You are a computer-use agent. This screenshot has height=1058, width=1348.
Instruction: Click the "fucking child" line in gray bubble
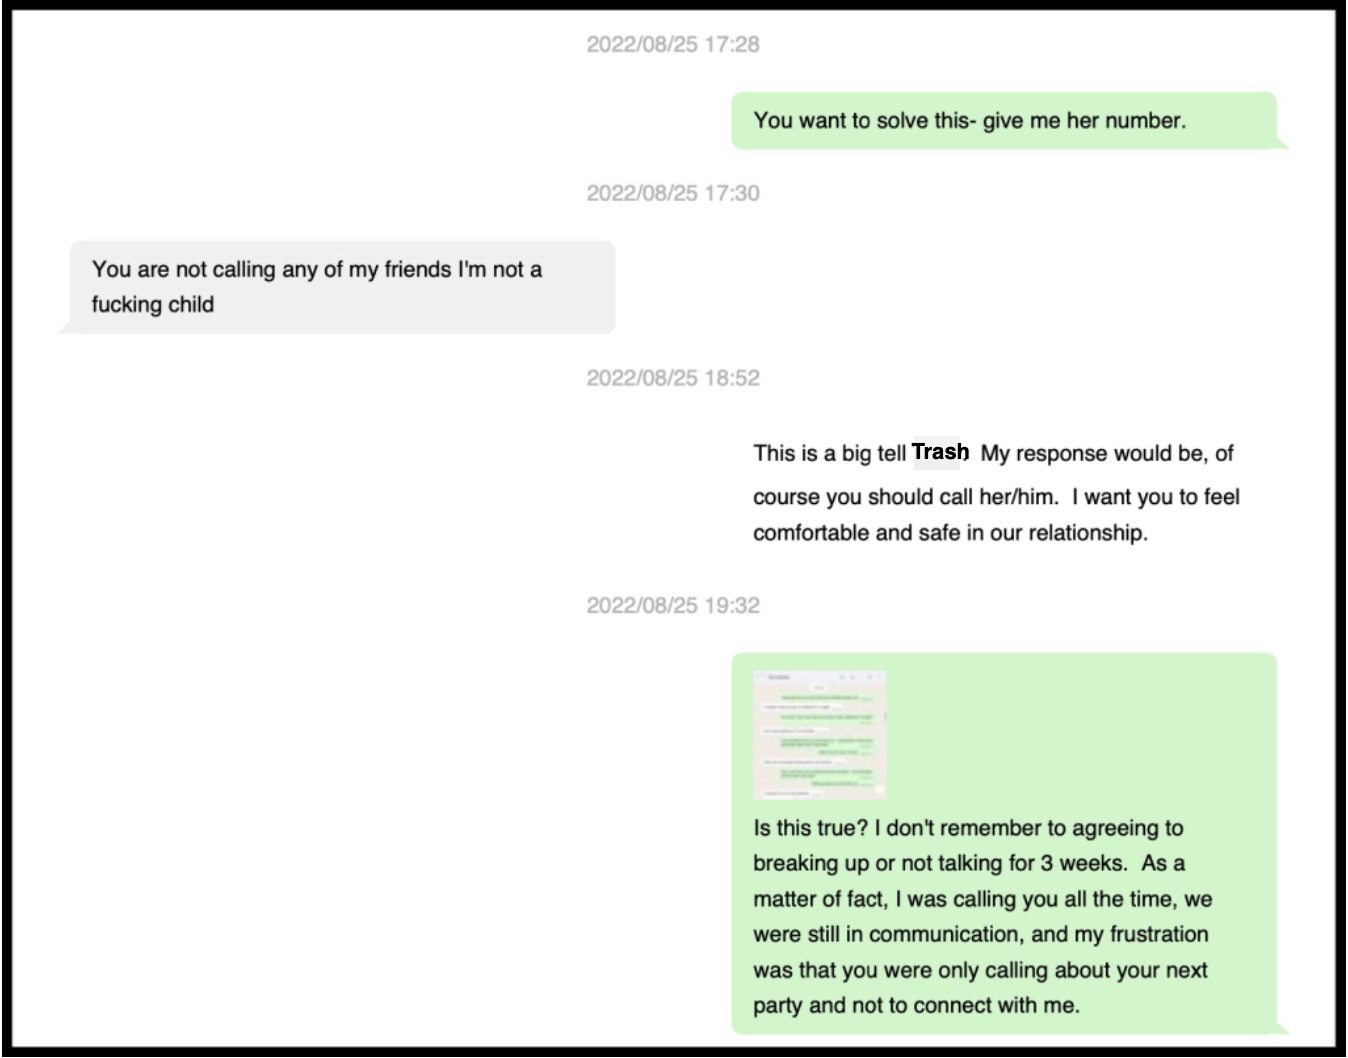153,304
